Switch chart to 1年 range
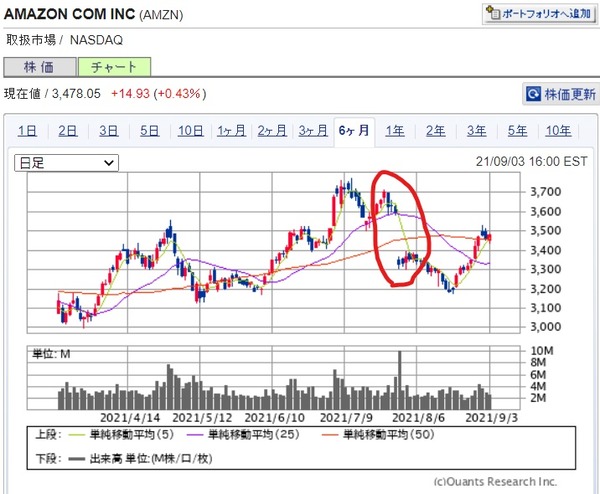The width and height of the screenshot is (600, 494). 395,131
